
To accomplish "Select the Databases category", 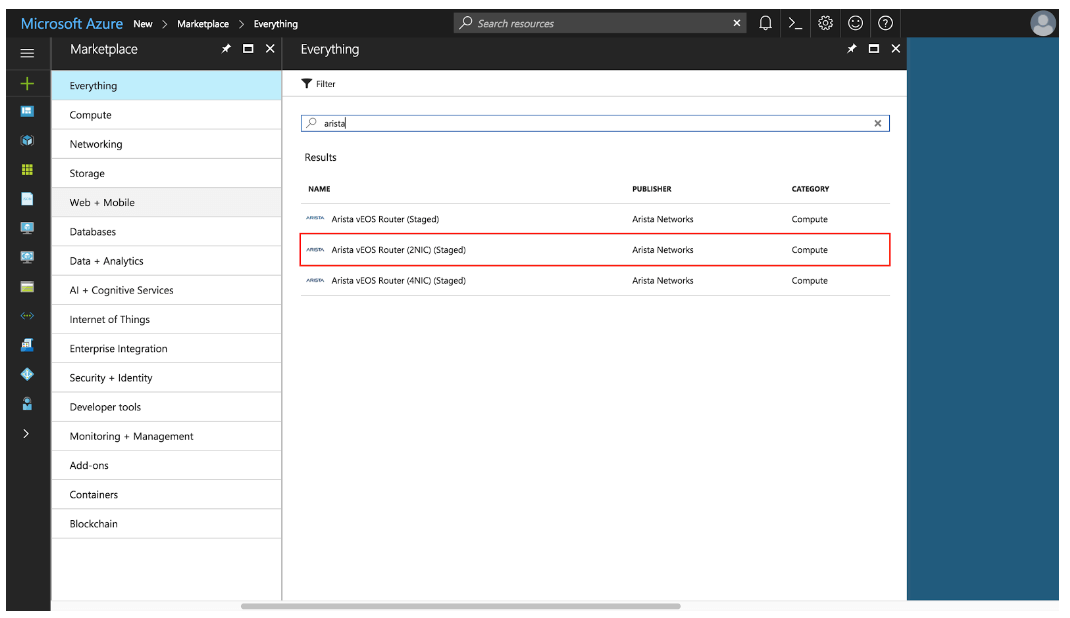I will (x=167, y=232).
